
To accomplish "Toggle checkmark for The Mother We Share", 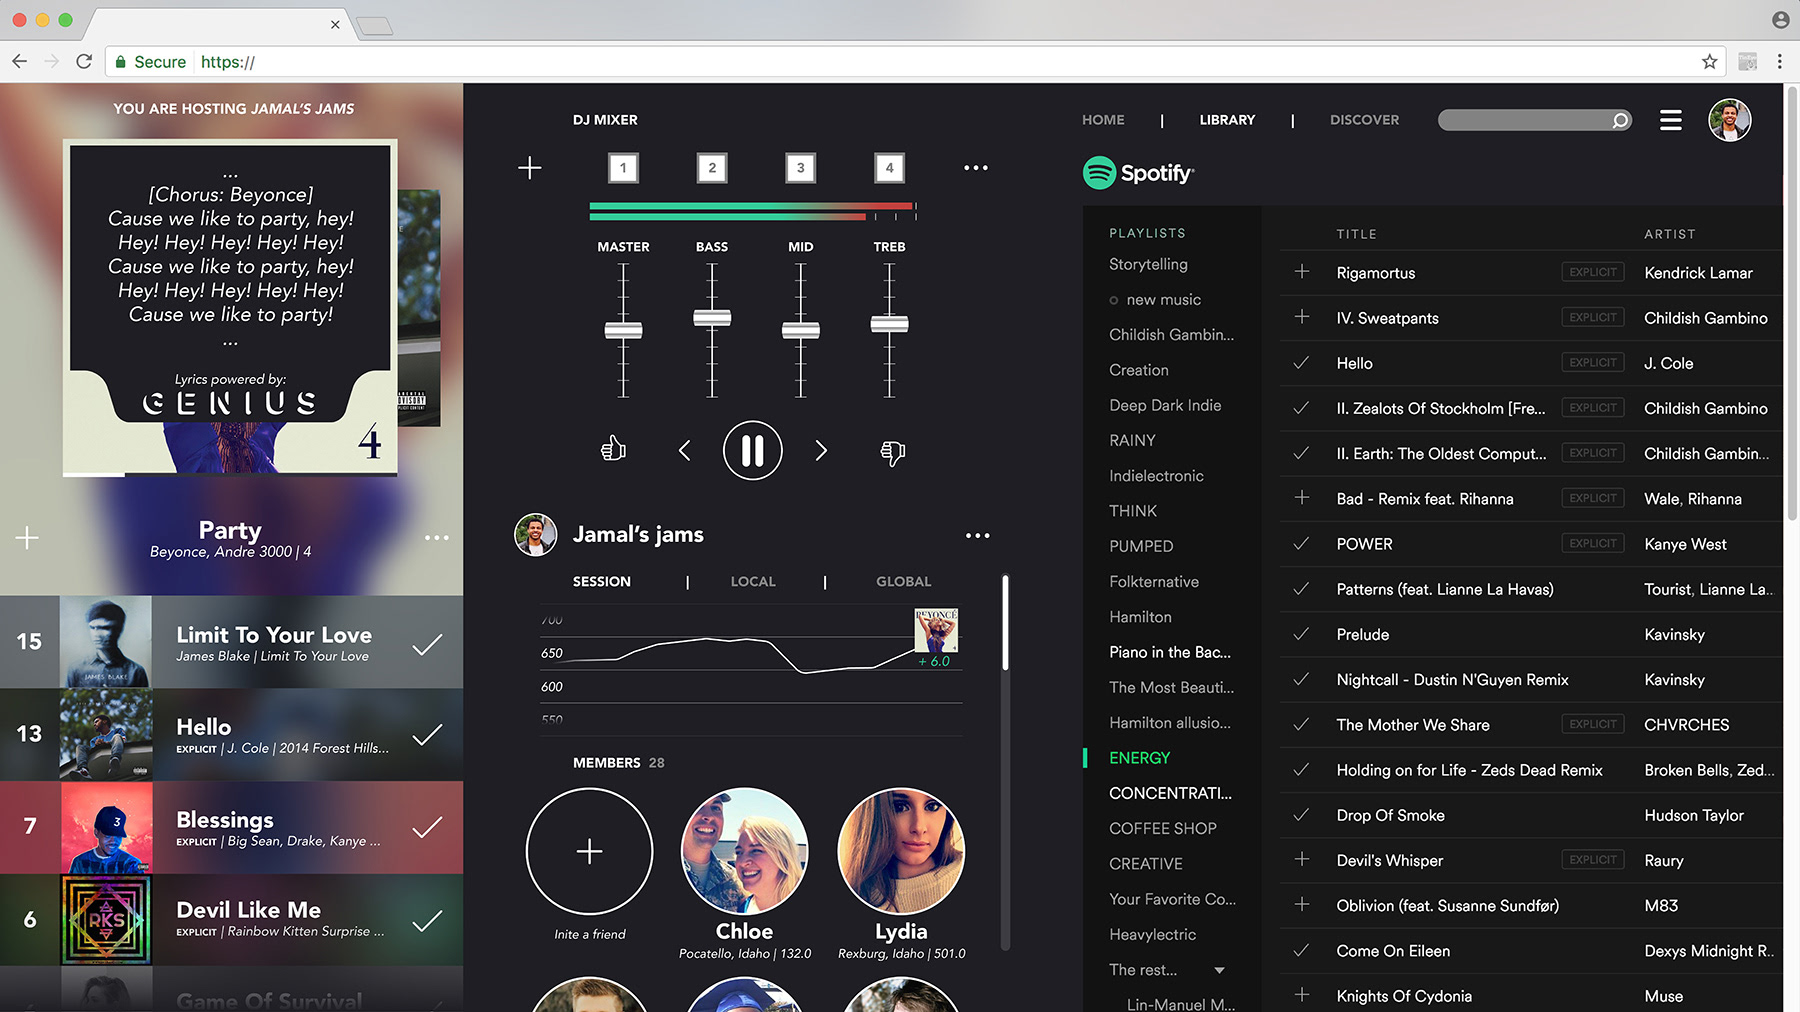I will point(1301,724).
